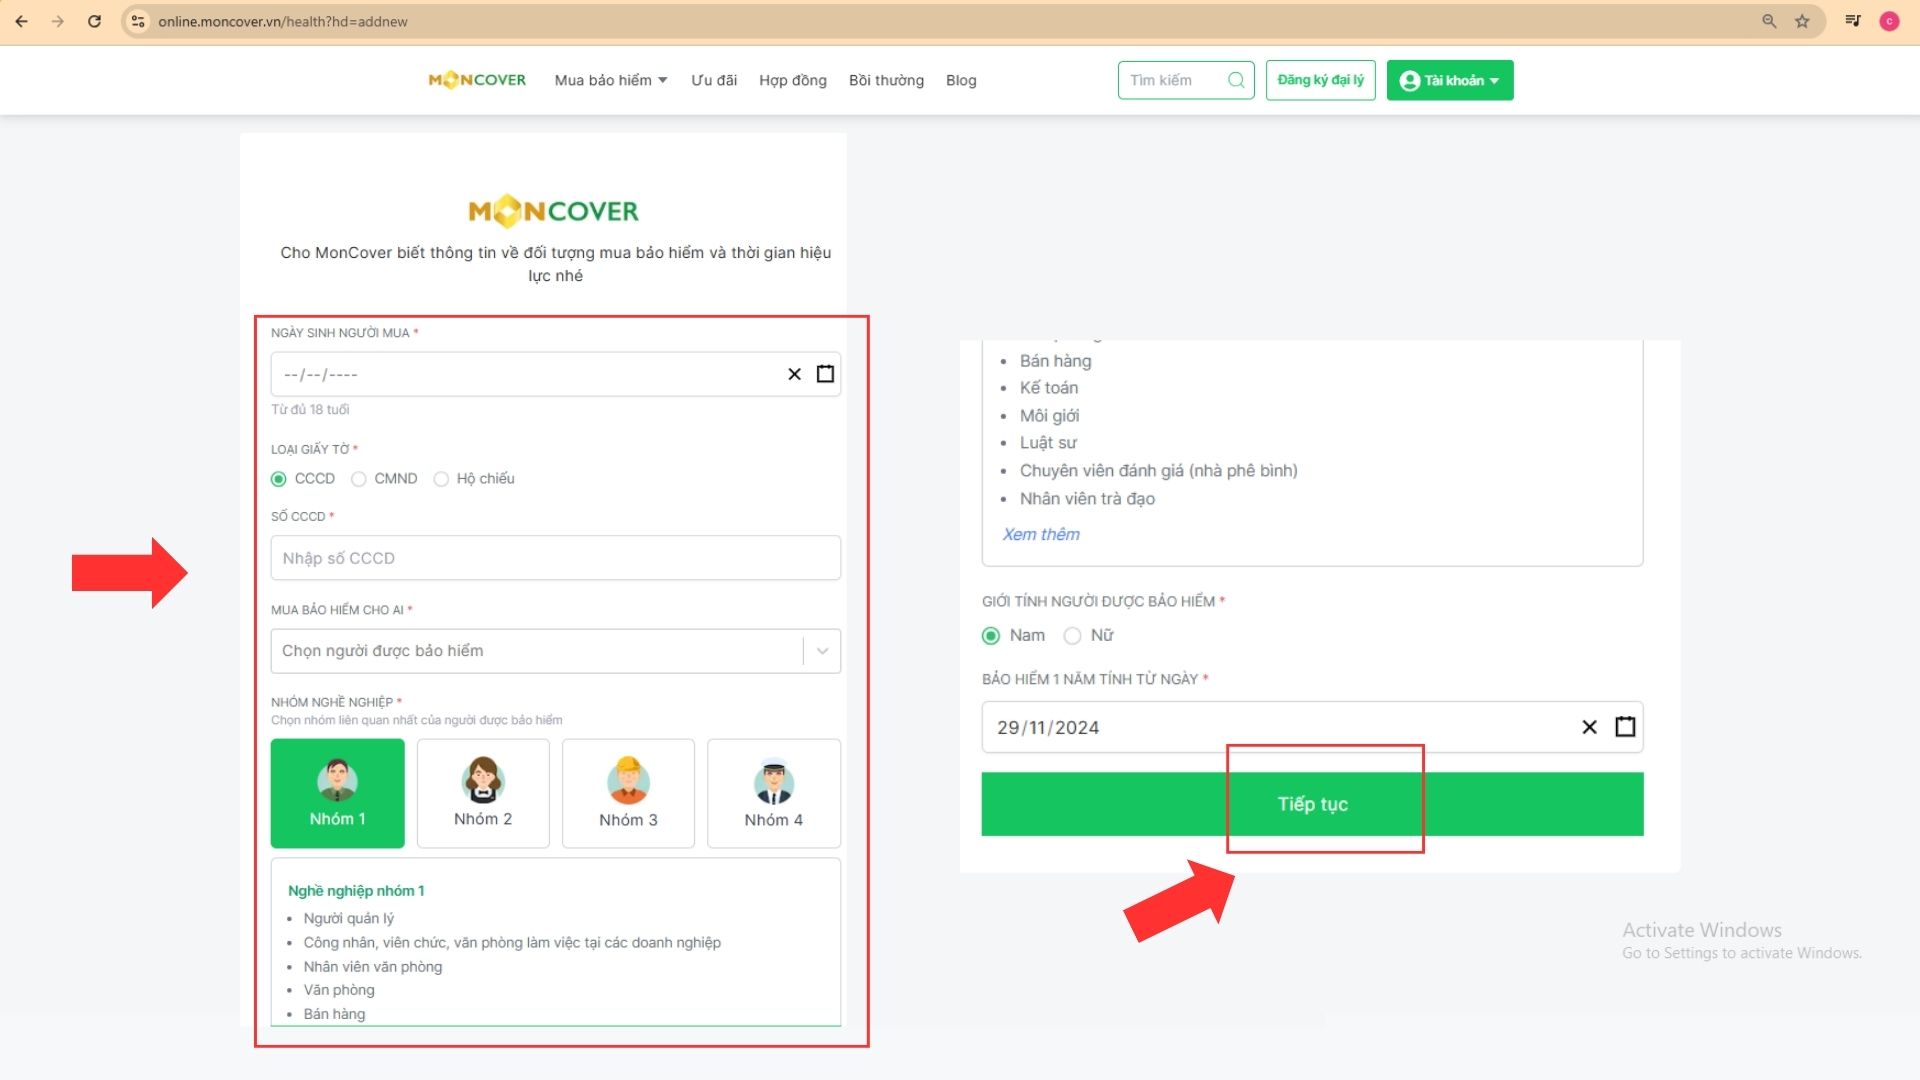Expand the Tài khoản dropdown menu
Viewport: 1920px width, 1080px height.
tap(1449, 80)
